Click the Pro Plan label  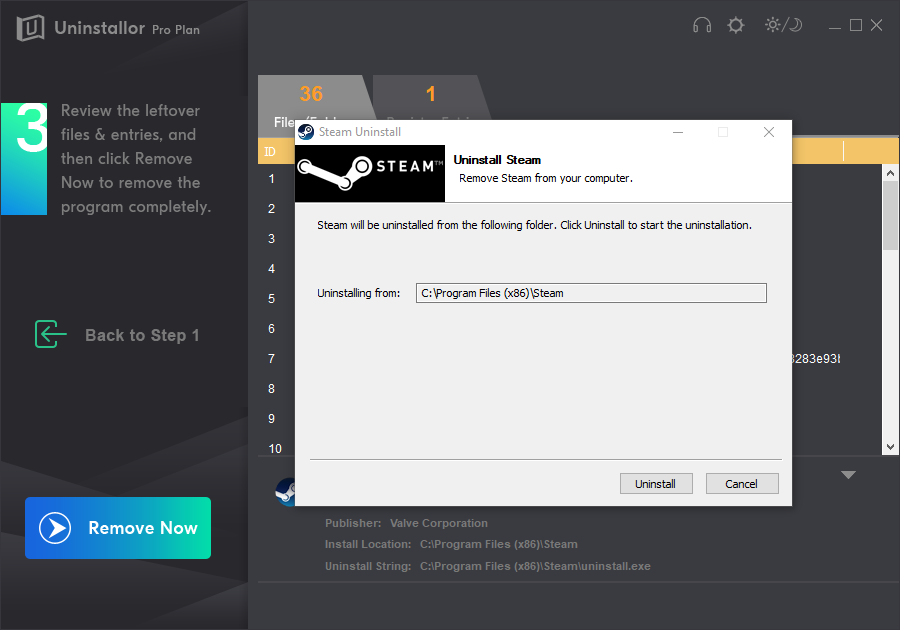[176, 29]
